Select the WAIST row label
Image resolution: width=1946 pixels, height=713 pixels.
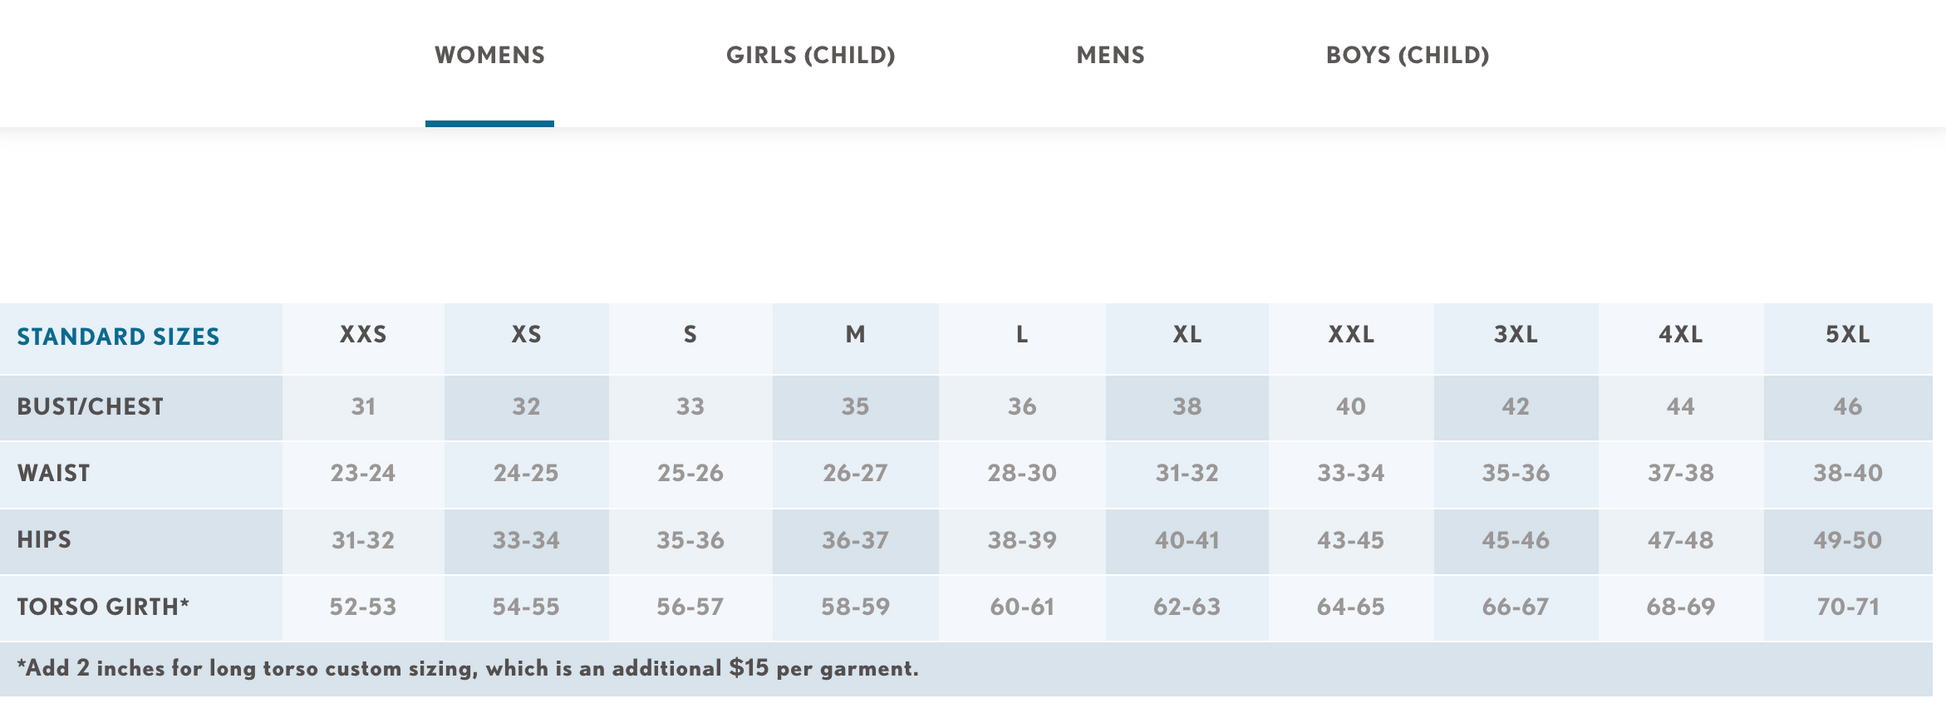[x=54, y=473]
